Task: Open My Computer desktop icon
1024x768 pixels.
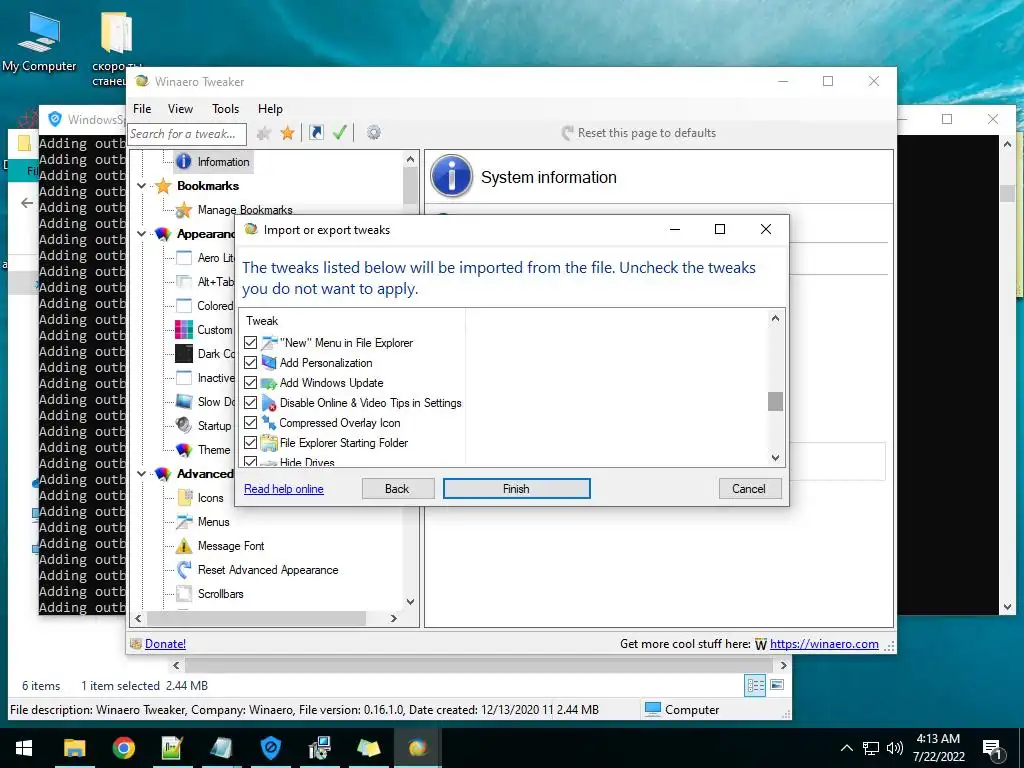Action: 39,41
